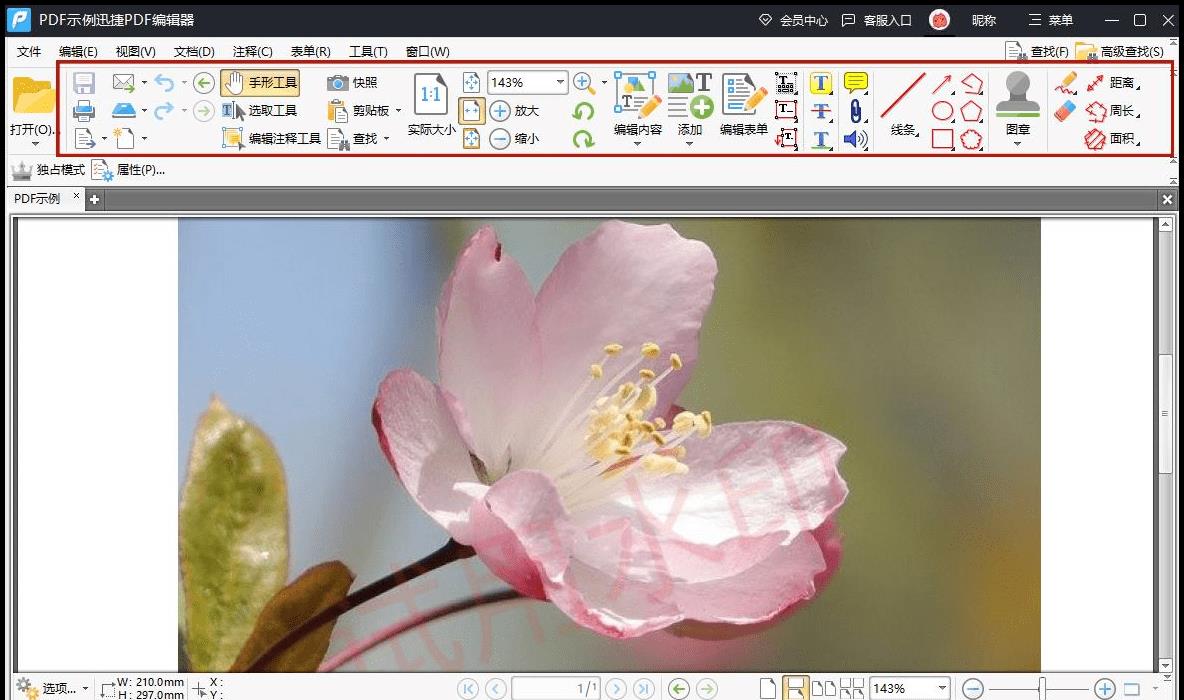1184x700 pixels.
Task: Select the eraser annotation tool
Action: [1063, 112]
